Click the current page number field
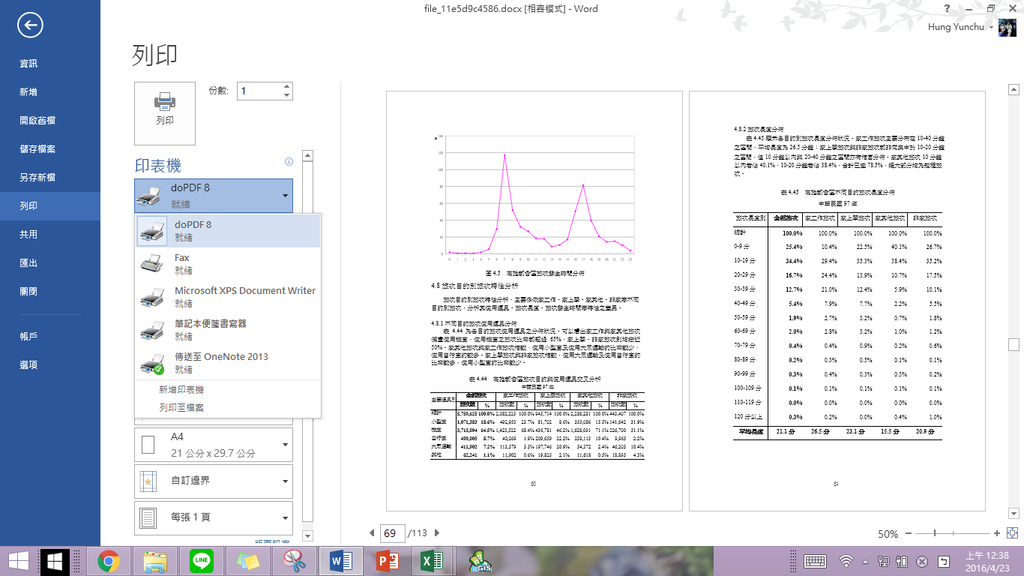The width and height of the screenshot is (1024, 576). (x=391, y=533)
